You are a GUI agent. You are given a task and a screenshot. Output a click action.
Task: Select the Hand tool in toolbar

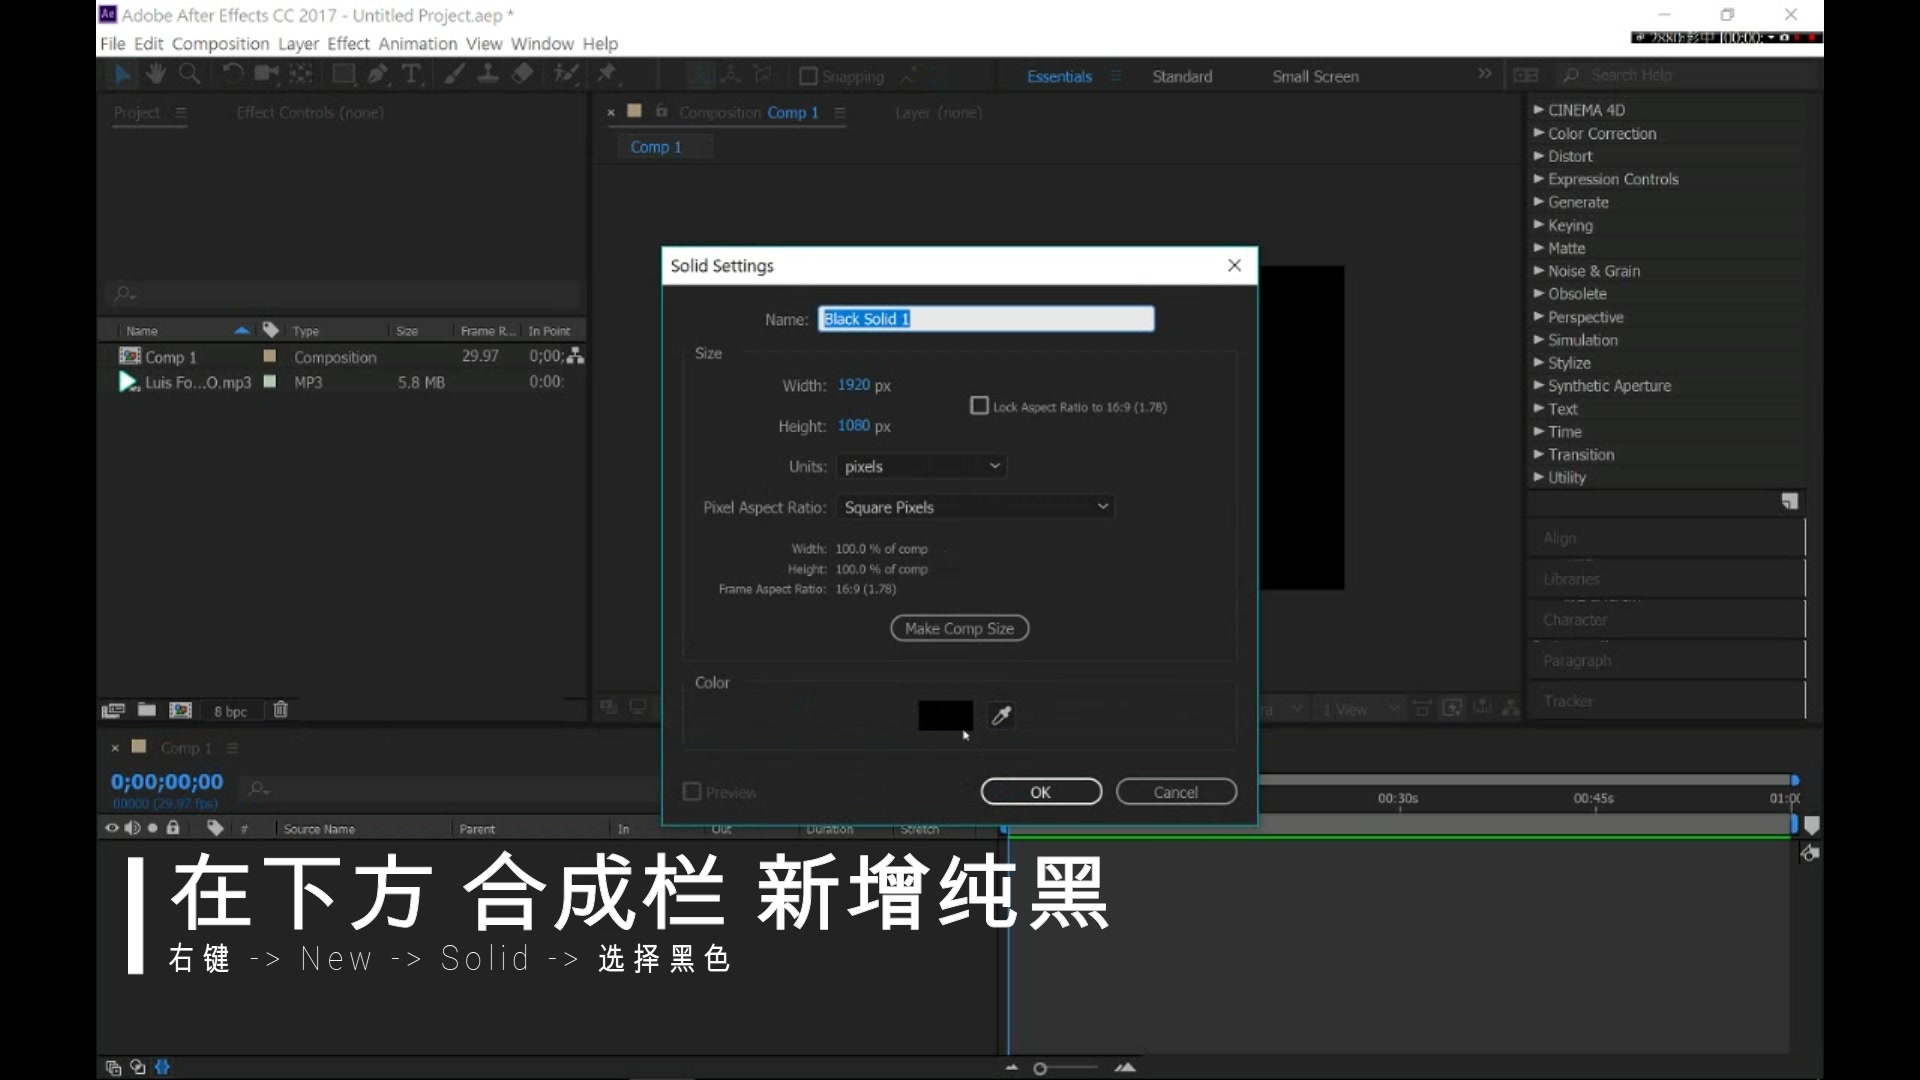coord(155,74)
